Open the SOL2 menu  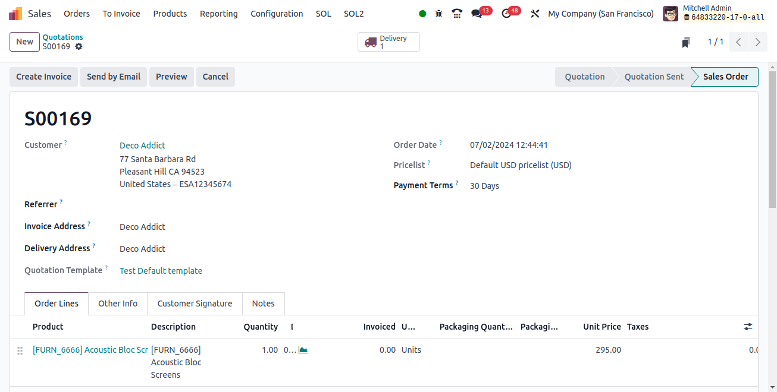[354, 14]
